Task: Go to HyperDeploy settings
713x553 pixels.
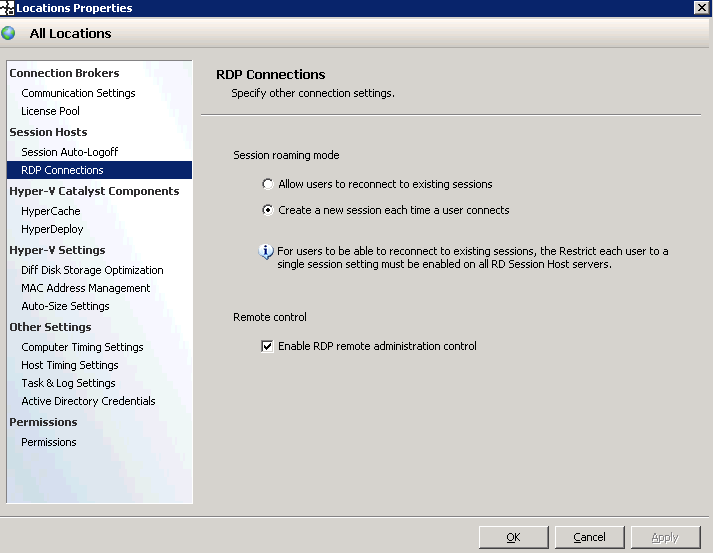Action: pyautogui.click(x=52, y=229)
